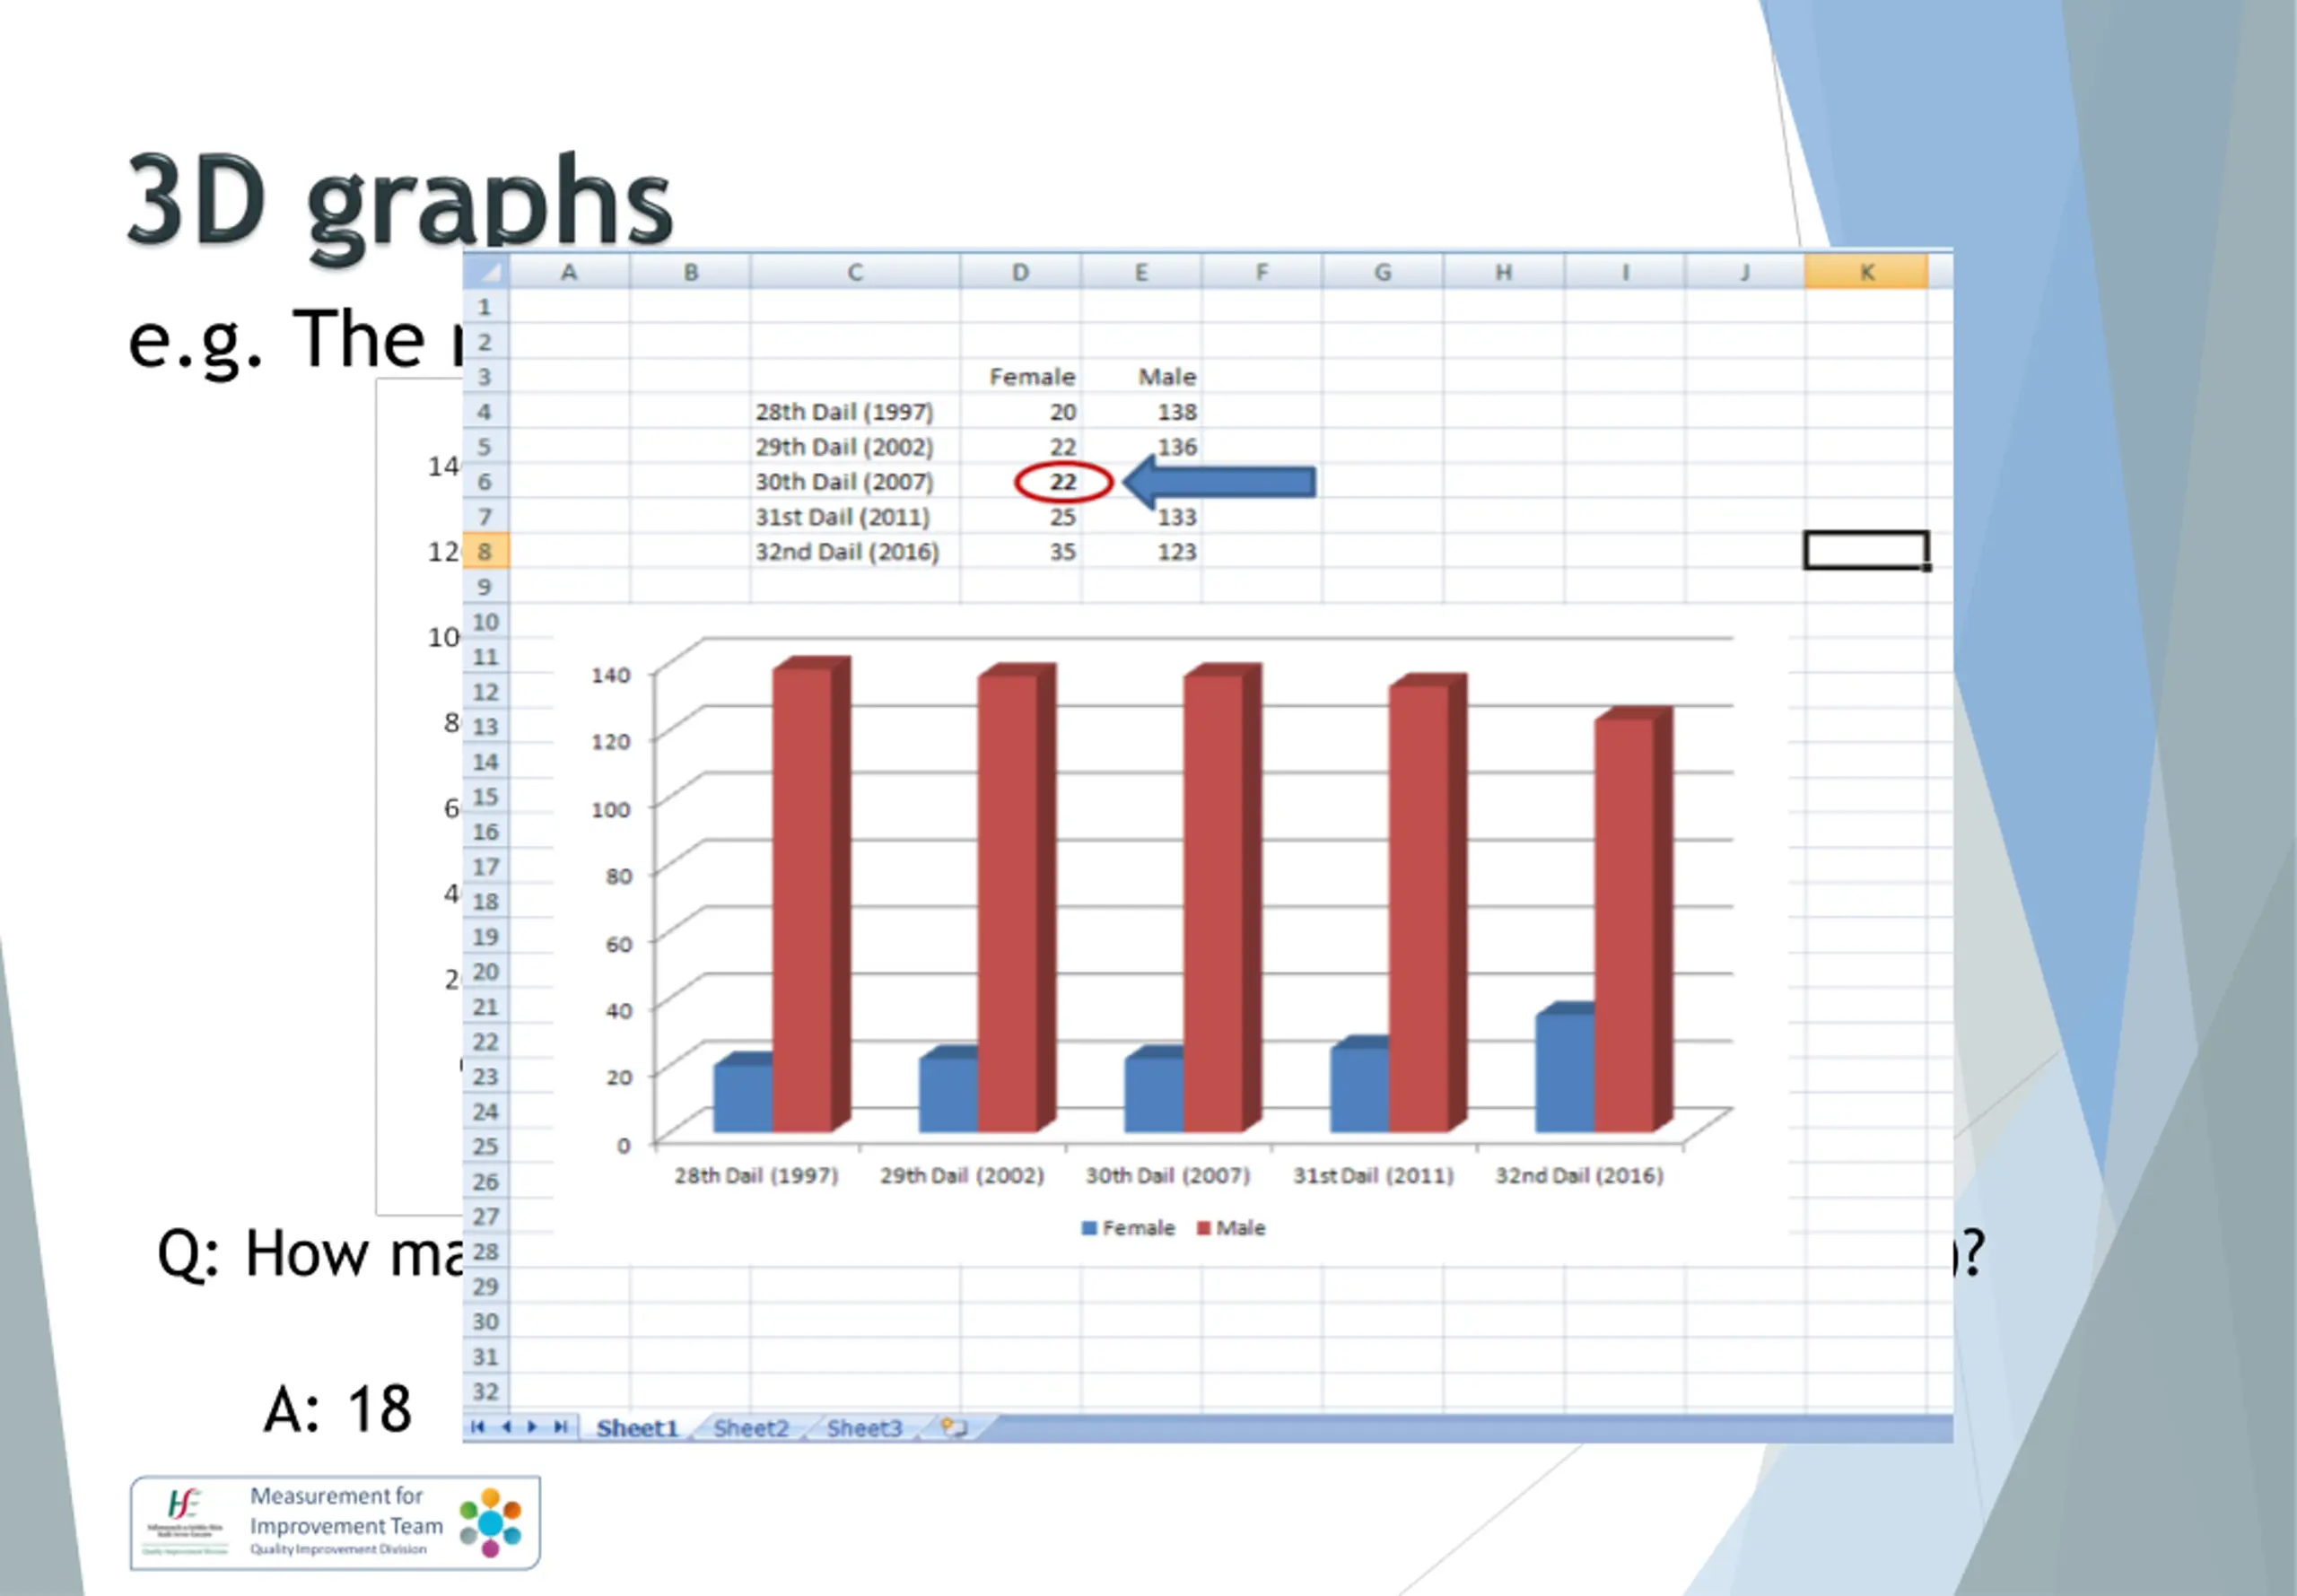The image size is (2297, 1596).
Task: Click the Insert Worksheet icon
Action: [x=954, y=1427]
